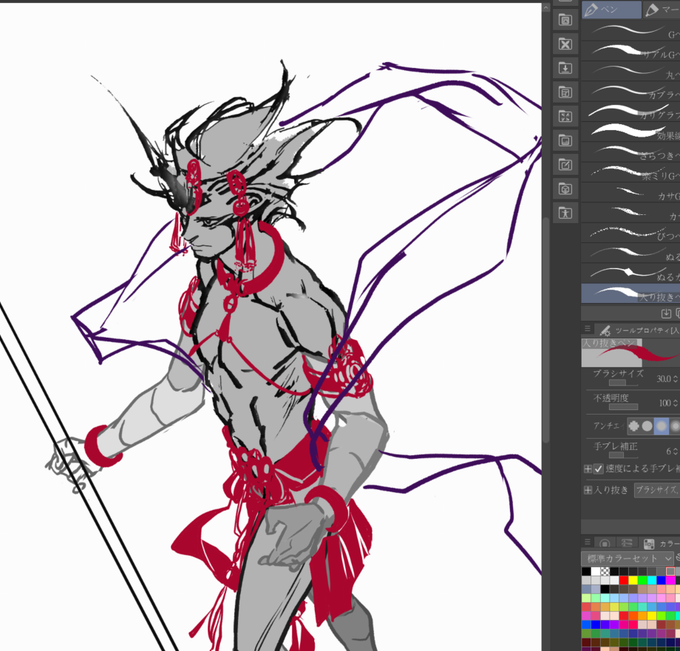The height and width of the screenshot is (651, 680).
Task: Select the カリグラフィ brush
Action: point(631,111)
